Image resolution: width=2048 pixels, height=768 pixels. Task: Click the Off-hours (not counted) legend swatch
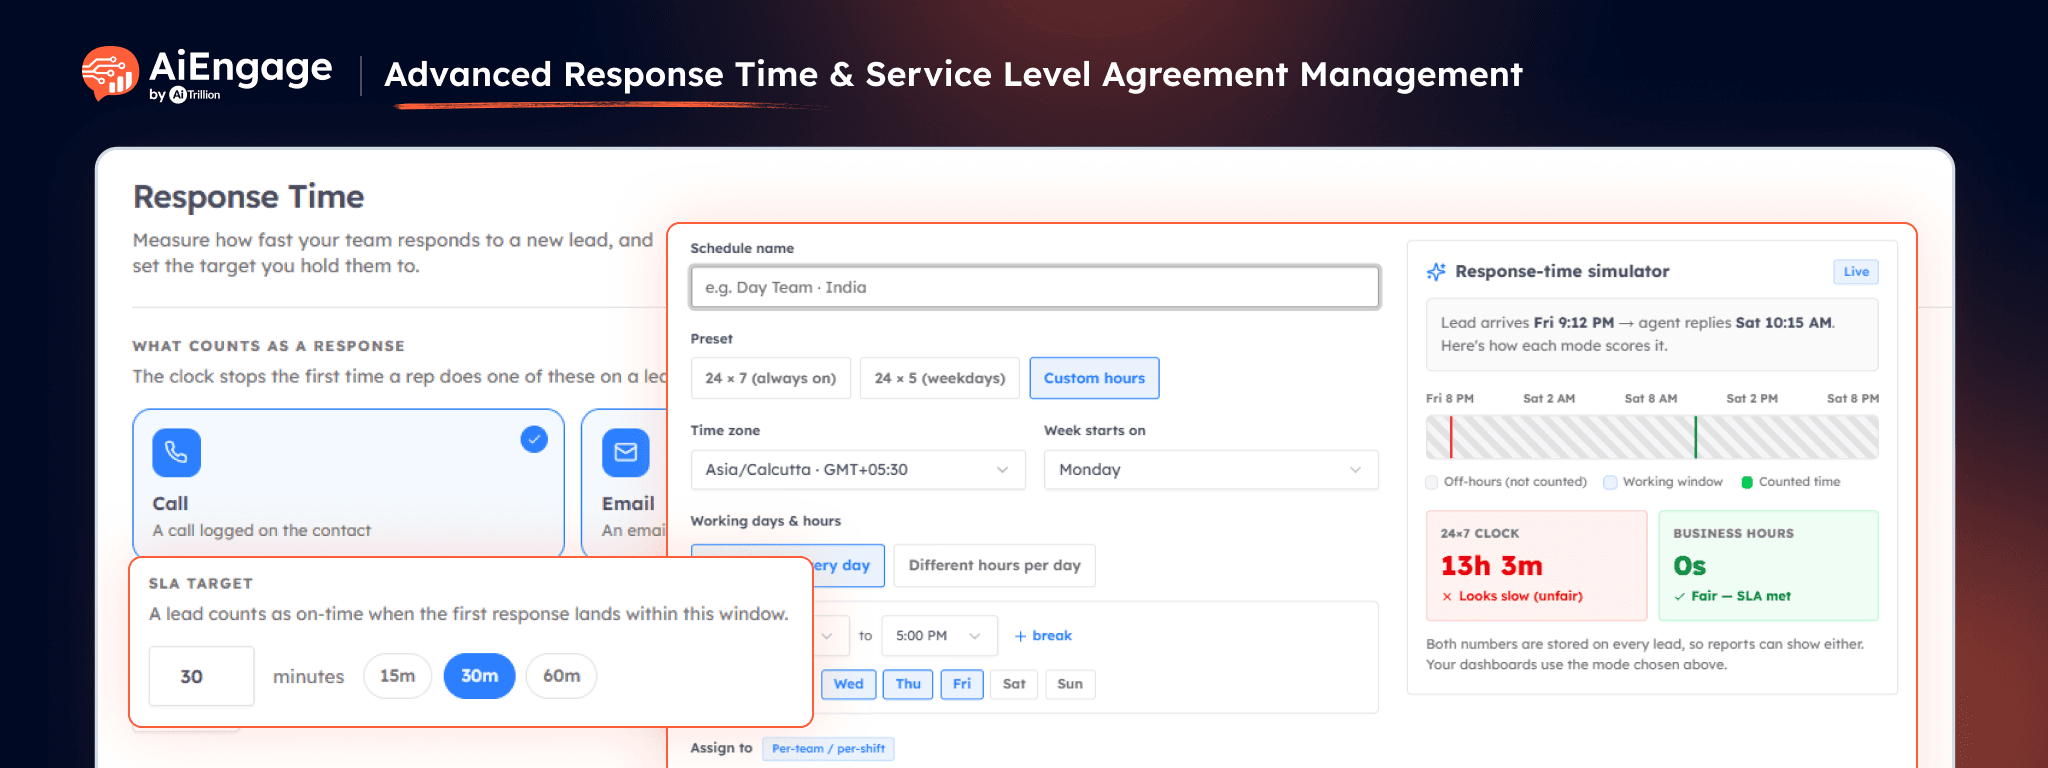[x=1432, y=482]
